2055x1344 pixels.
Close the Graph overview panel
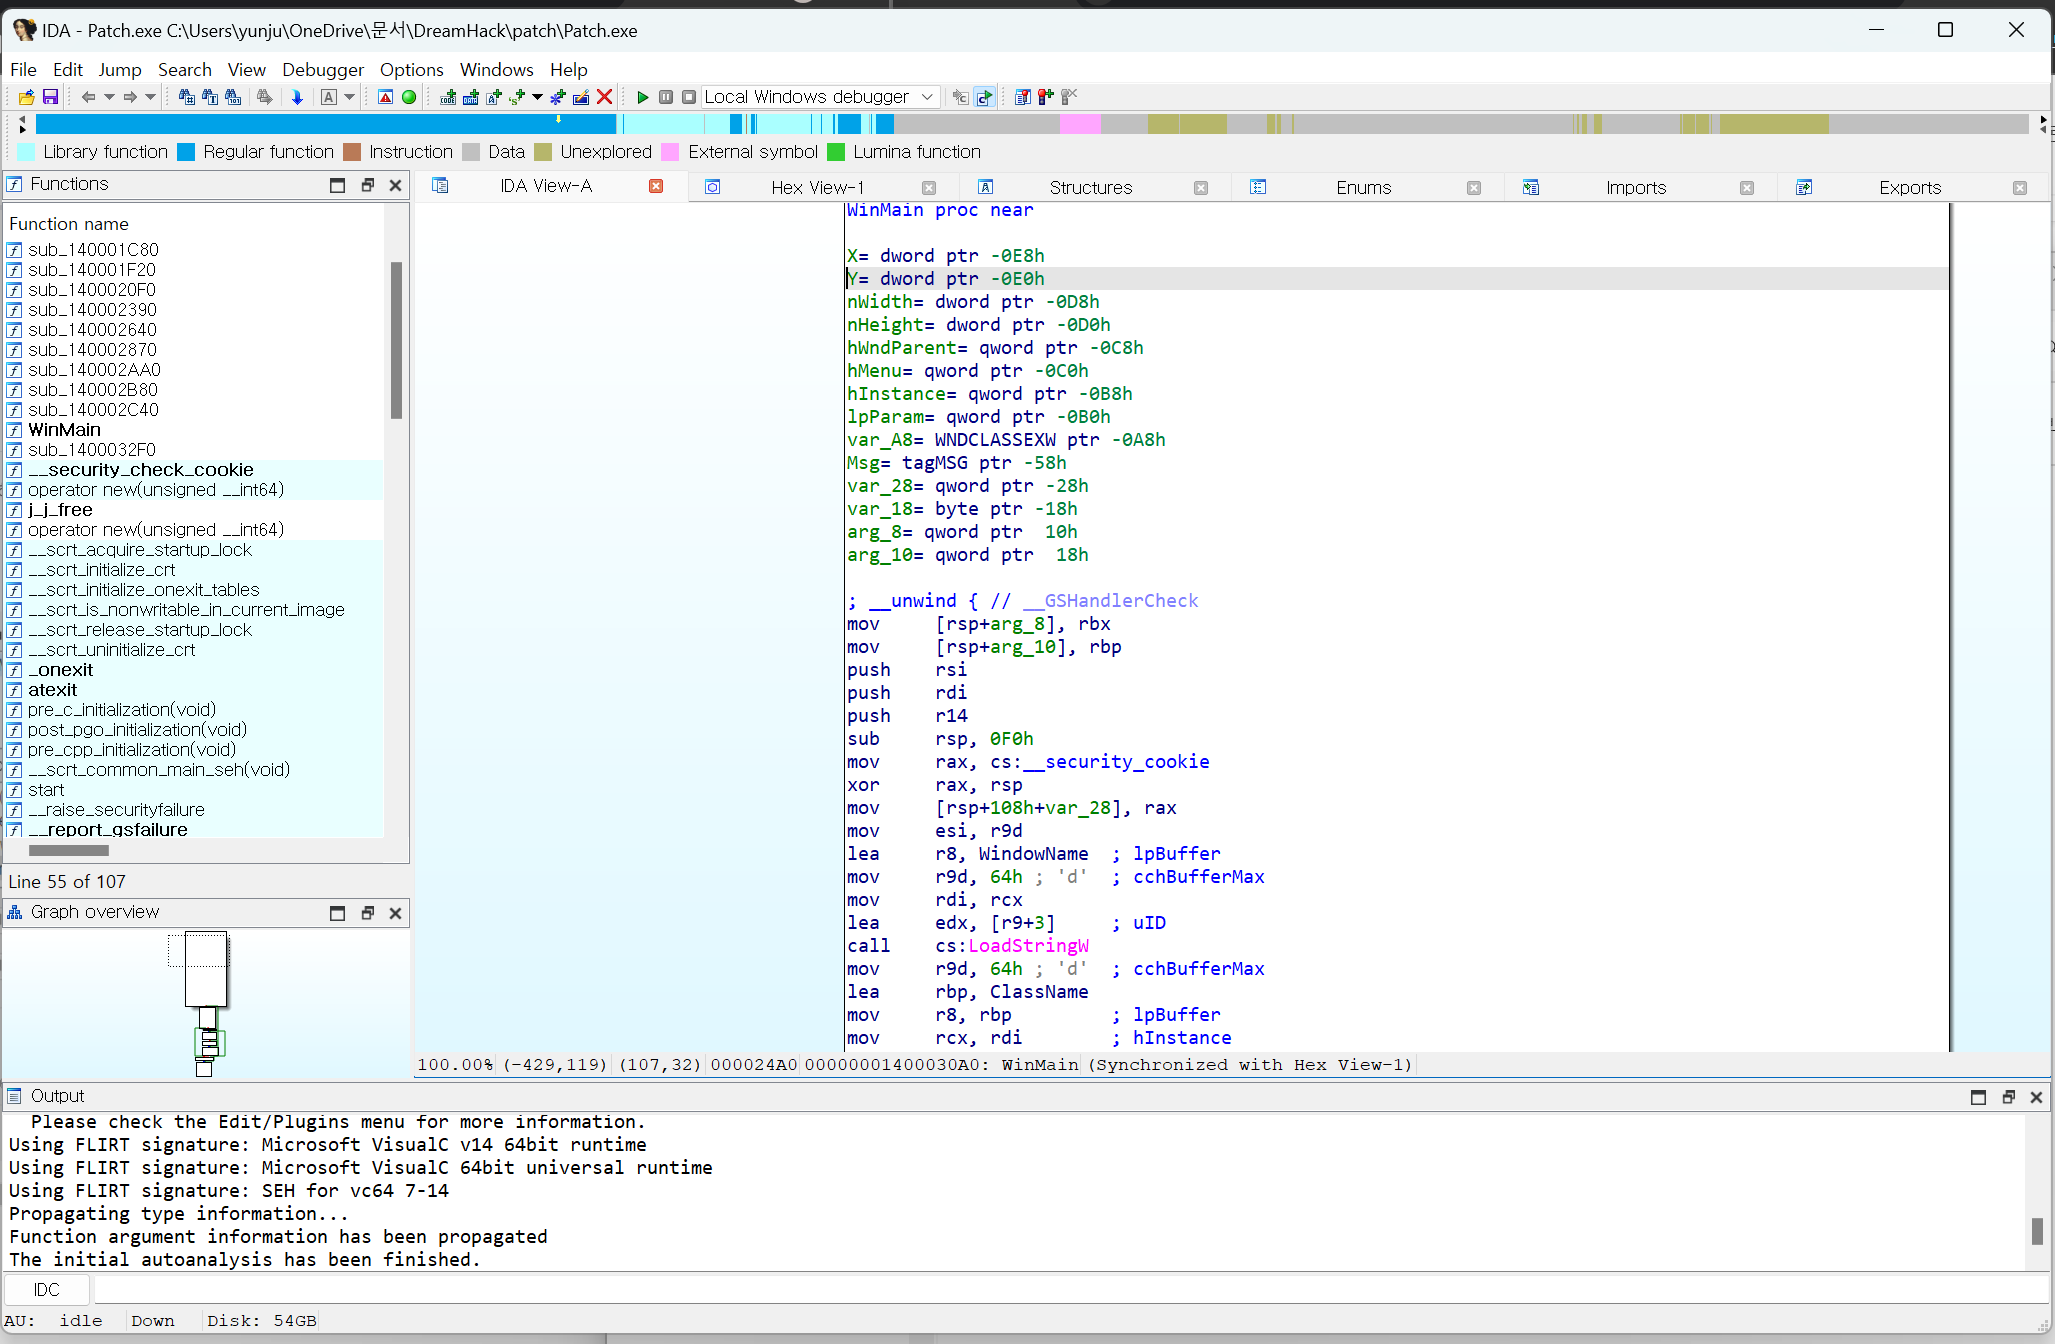click(x=395, y=912)
